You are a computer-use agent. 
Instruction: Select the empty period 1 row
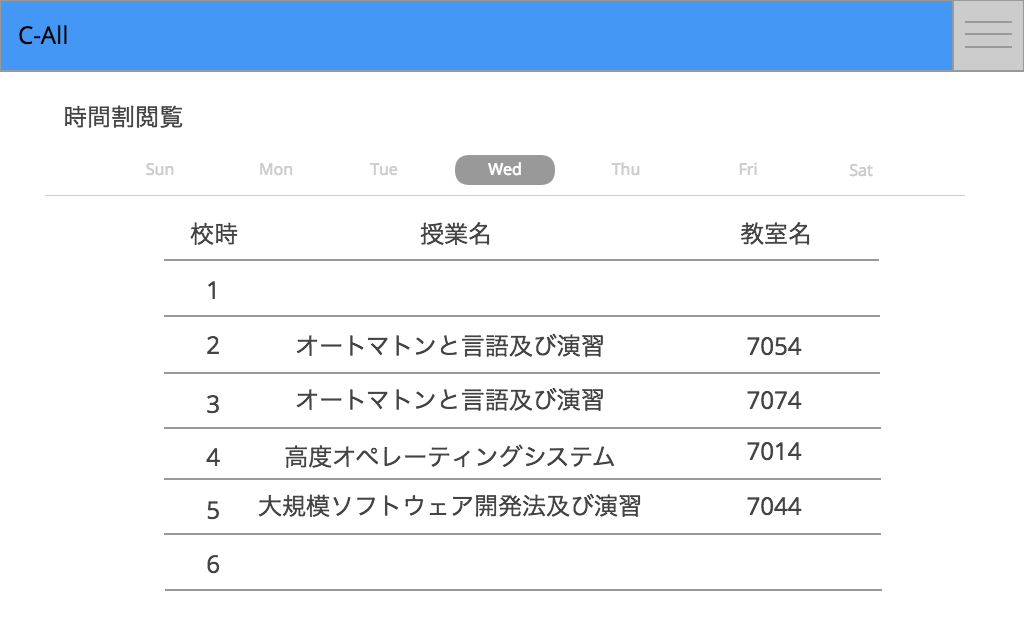(522, 290)
